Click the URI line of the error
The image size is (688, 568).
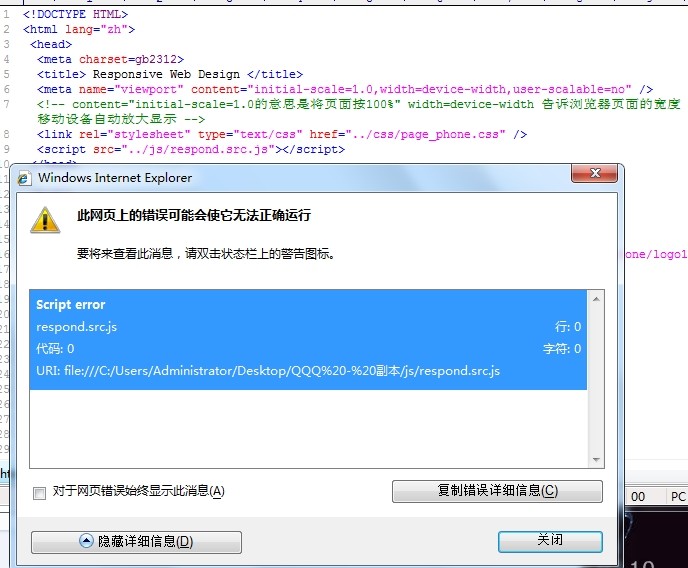268,371
